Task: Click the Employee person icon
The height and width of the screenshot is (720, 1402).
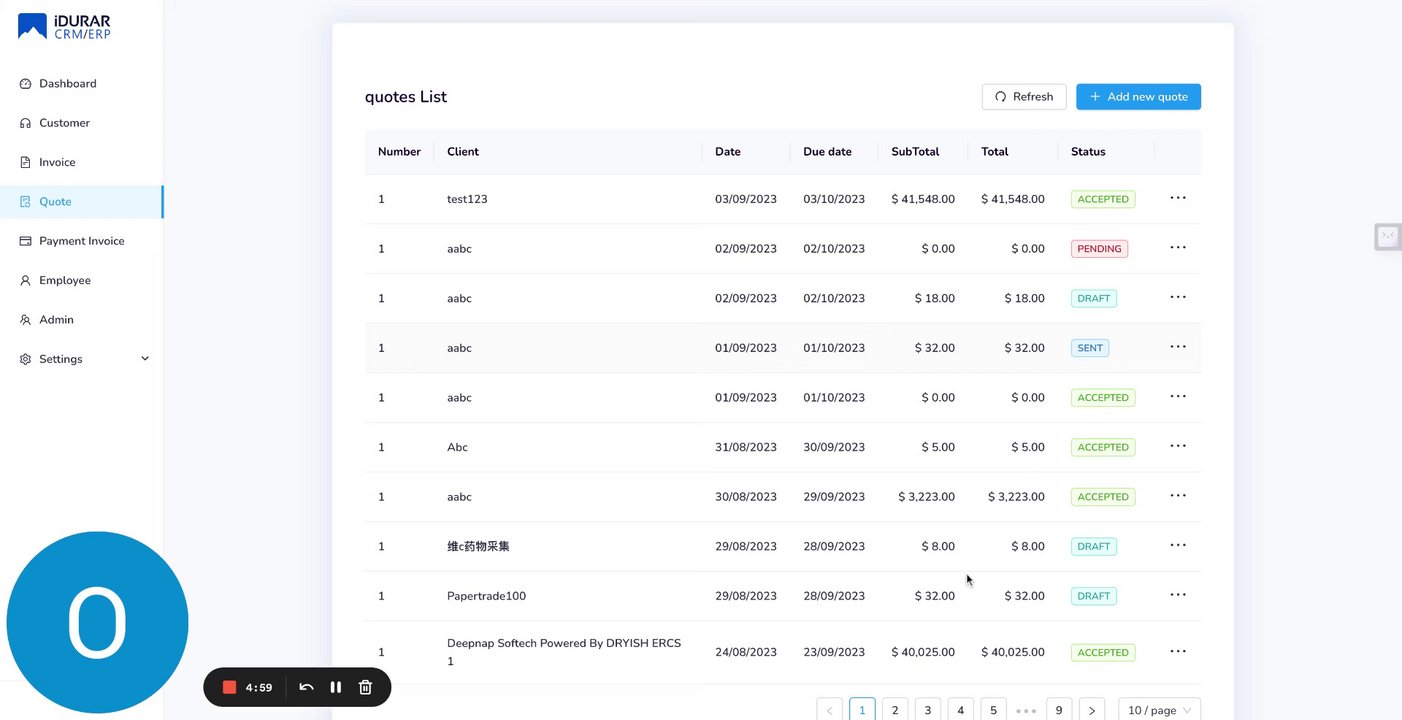Action: pos(26,281)
